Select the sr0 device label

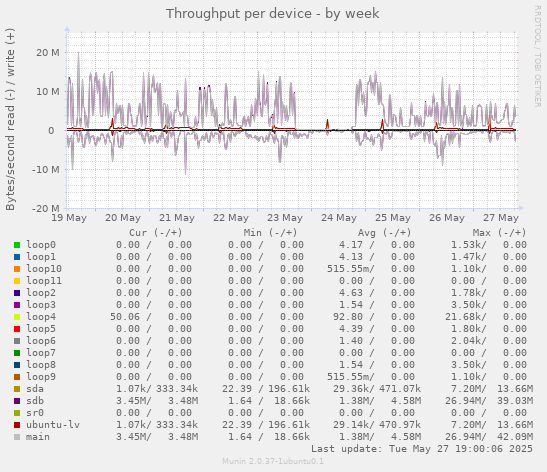pyautogui.click(x=35, y=413)
